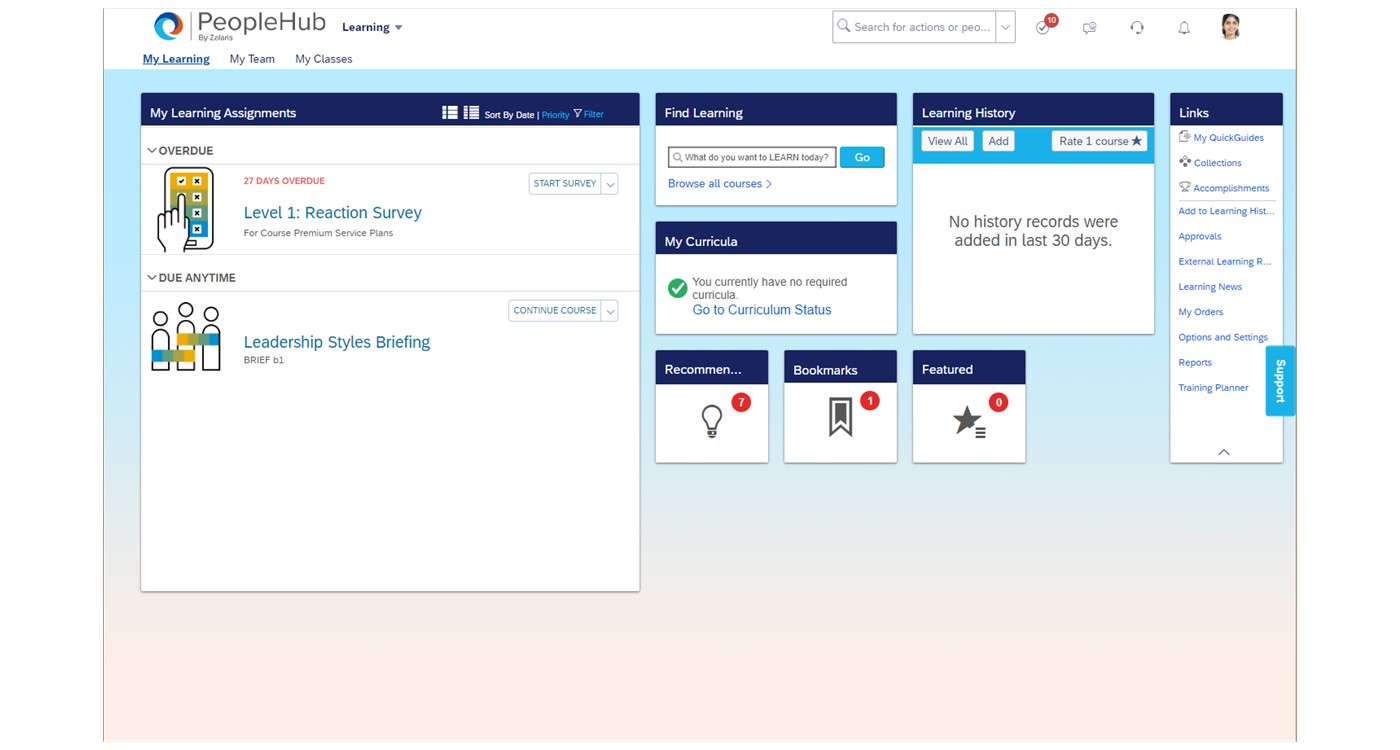The width and height of the screenshot is (1400, 750).
Task: Click the Find Learning search field
Action: tap(752, 157)
